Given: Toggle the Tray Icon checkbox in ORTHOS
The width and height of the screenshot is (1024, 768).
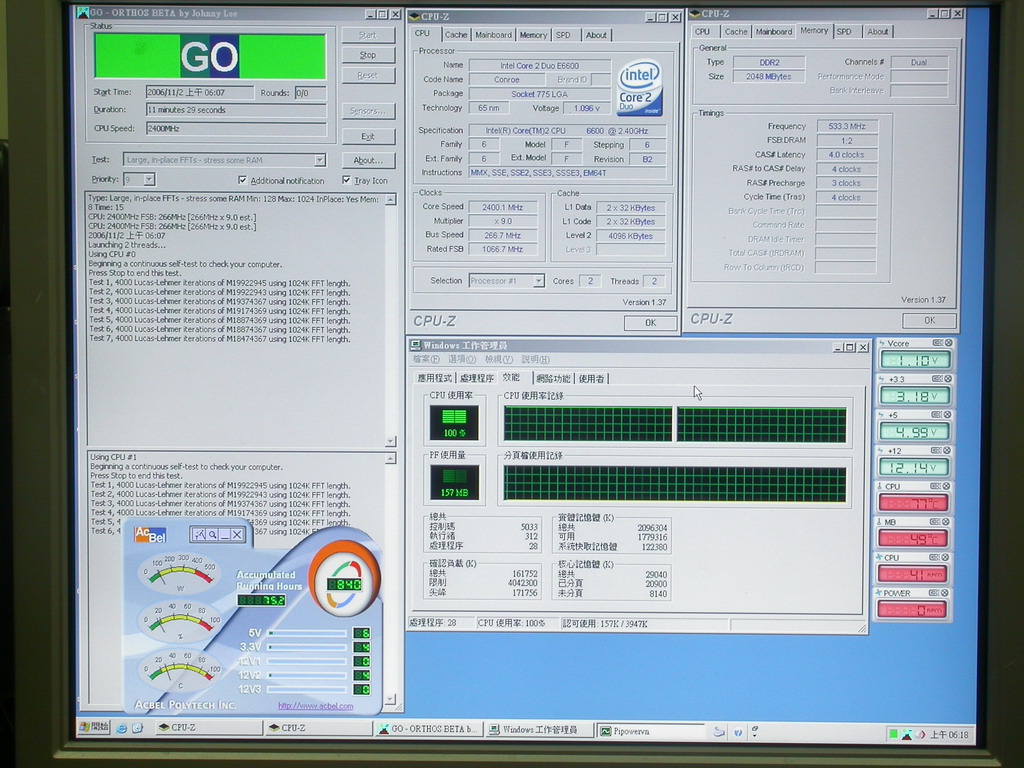Looking at the screenshot, I should [x=346, y=180].
